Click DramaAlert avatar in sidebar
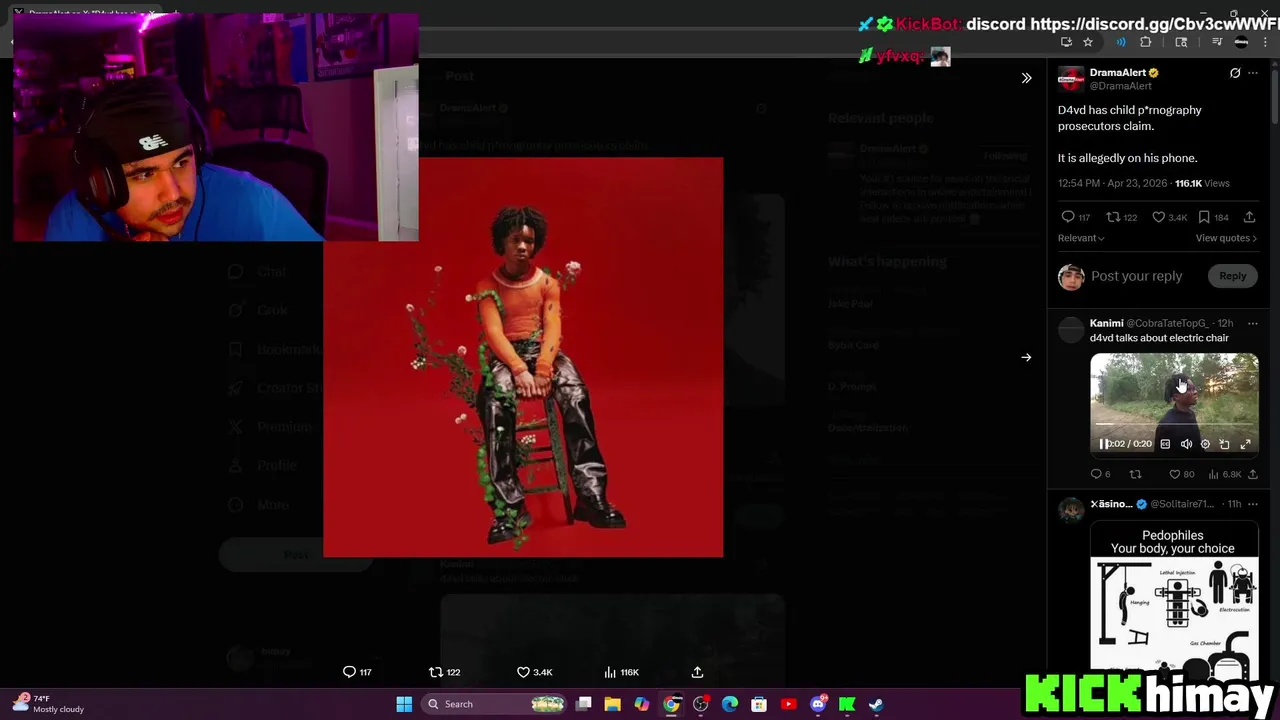The width and height of the screenshot is (1280, 720). point(1071,79)
